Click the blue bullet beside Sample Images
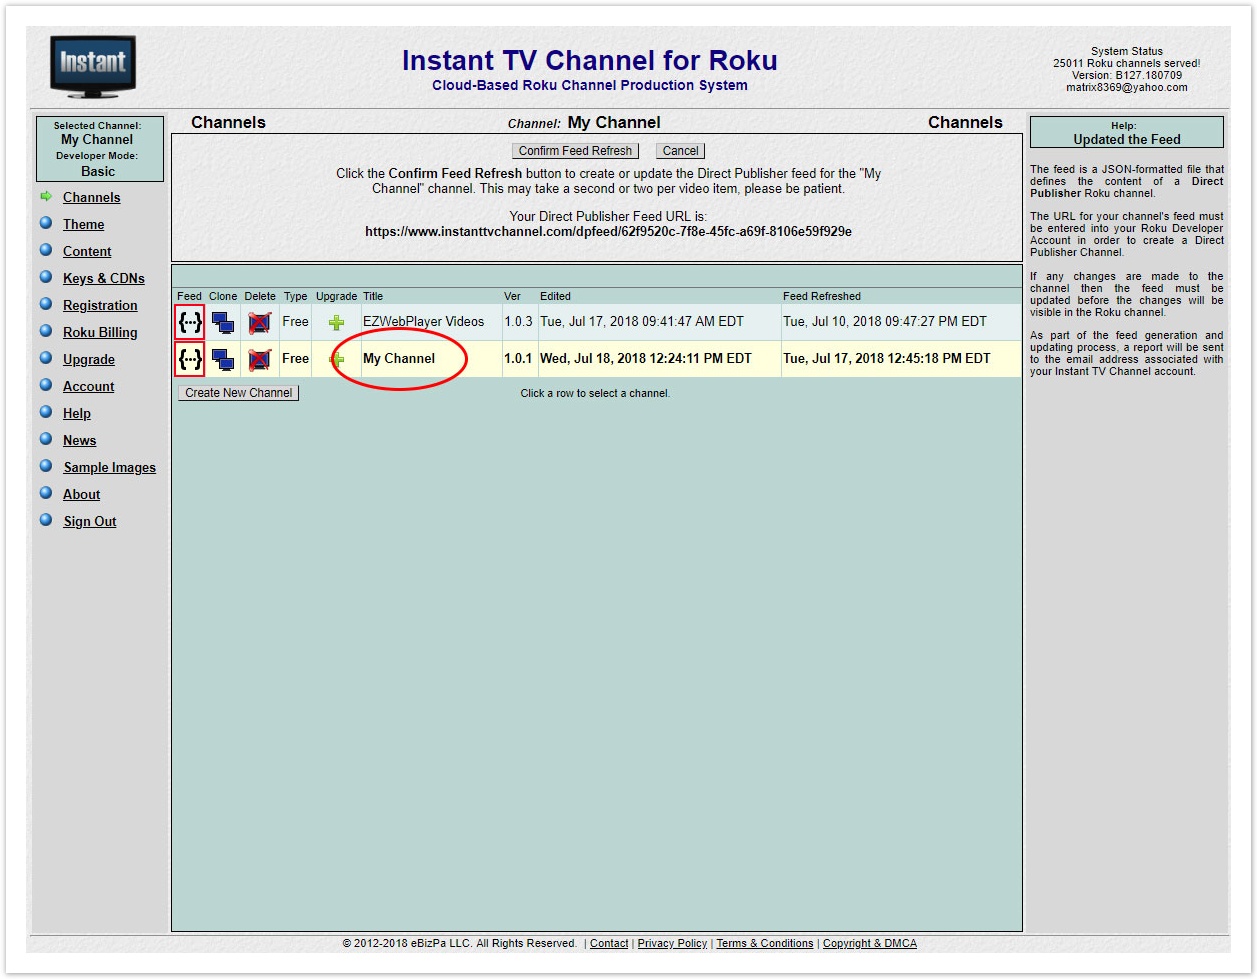Image resolution: width=1257 pixels, height=979 pixels. (46, 466)
